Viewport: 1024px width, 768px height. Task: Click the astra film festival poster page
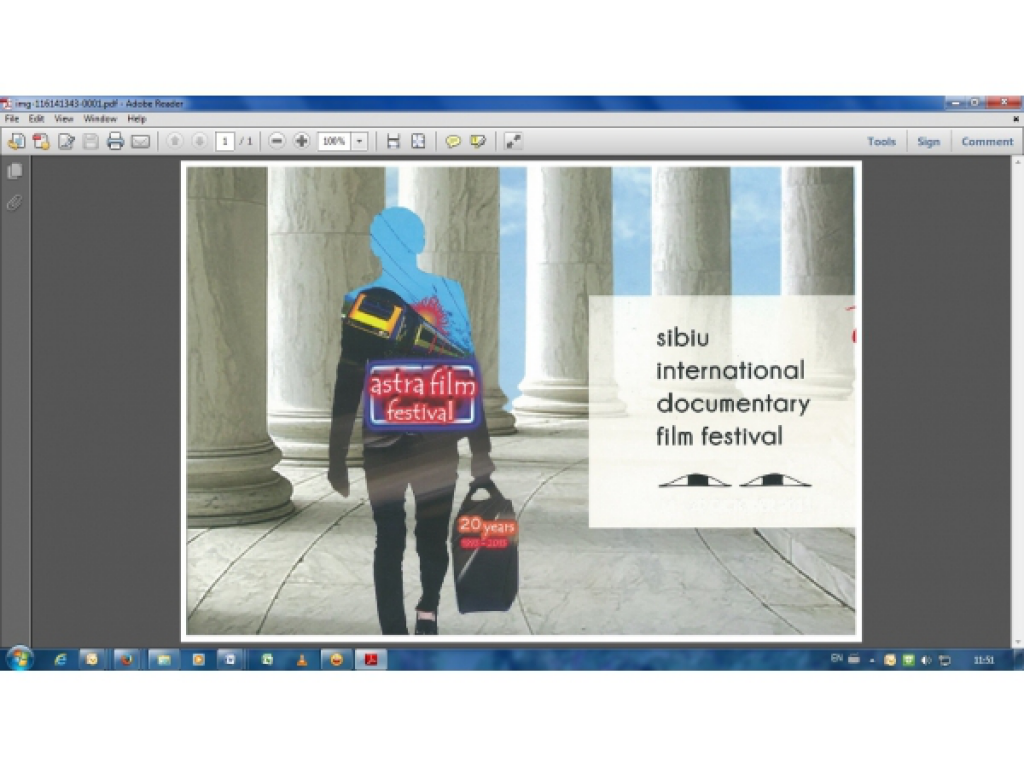(x=520, y=400)
